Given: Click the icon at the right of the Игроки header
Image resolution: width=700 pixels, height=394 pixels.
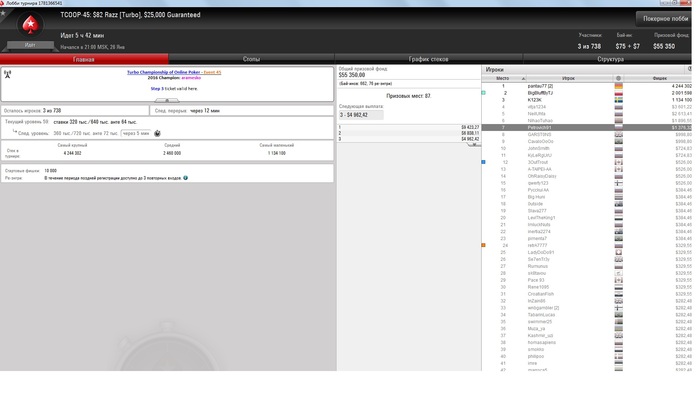Looking at the screenshot, I should (x=689, y=69).
